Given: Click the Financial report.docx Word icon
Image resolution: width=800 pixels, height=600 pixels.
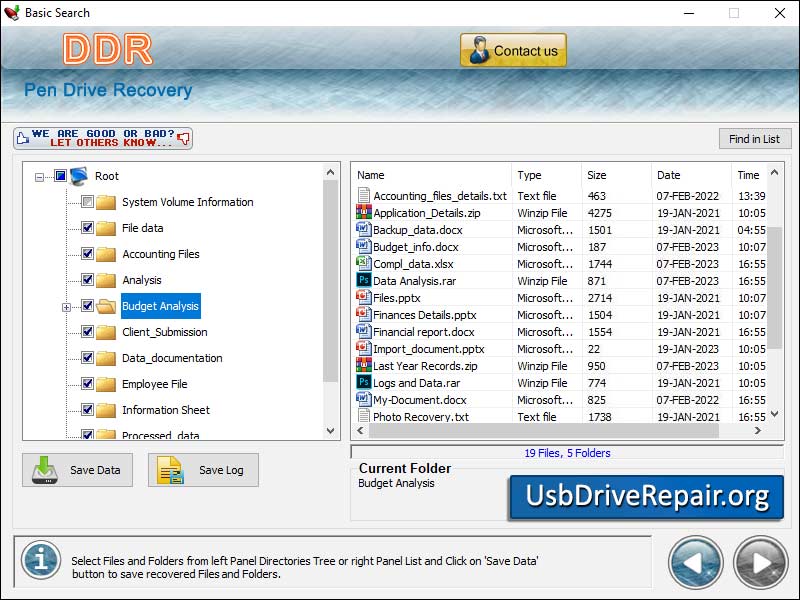Looking at the screenshot, I should [363, 331].
